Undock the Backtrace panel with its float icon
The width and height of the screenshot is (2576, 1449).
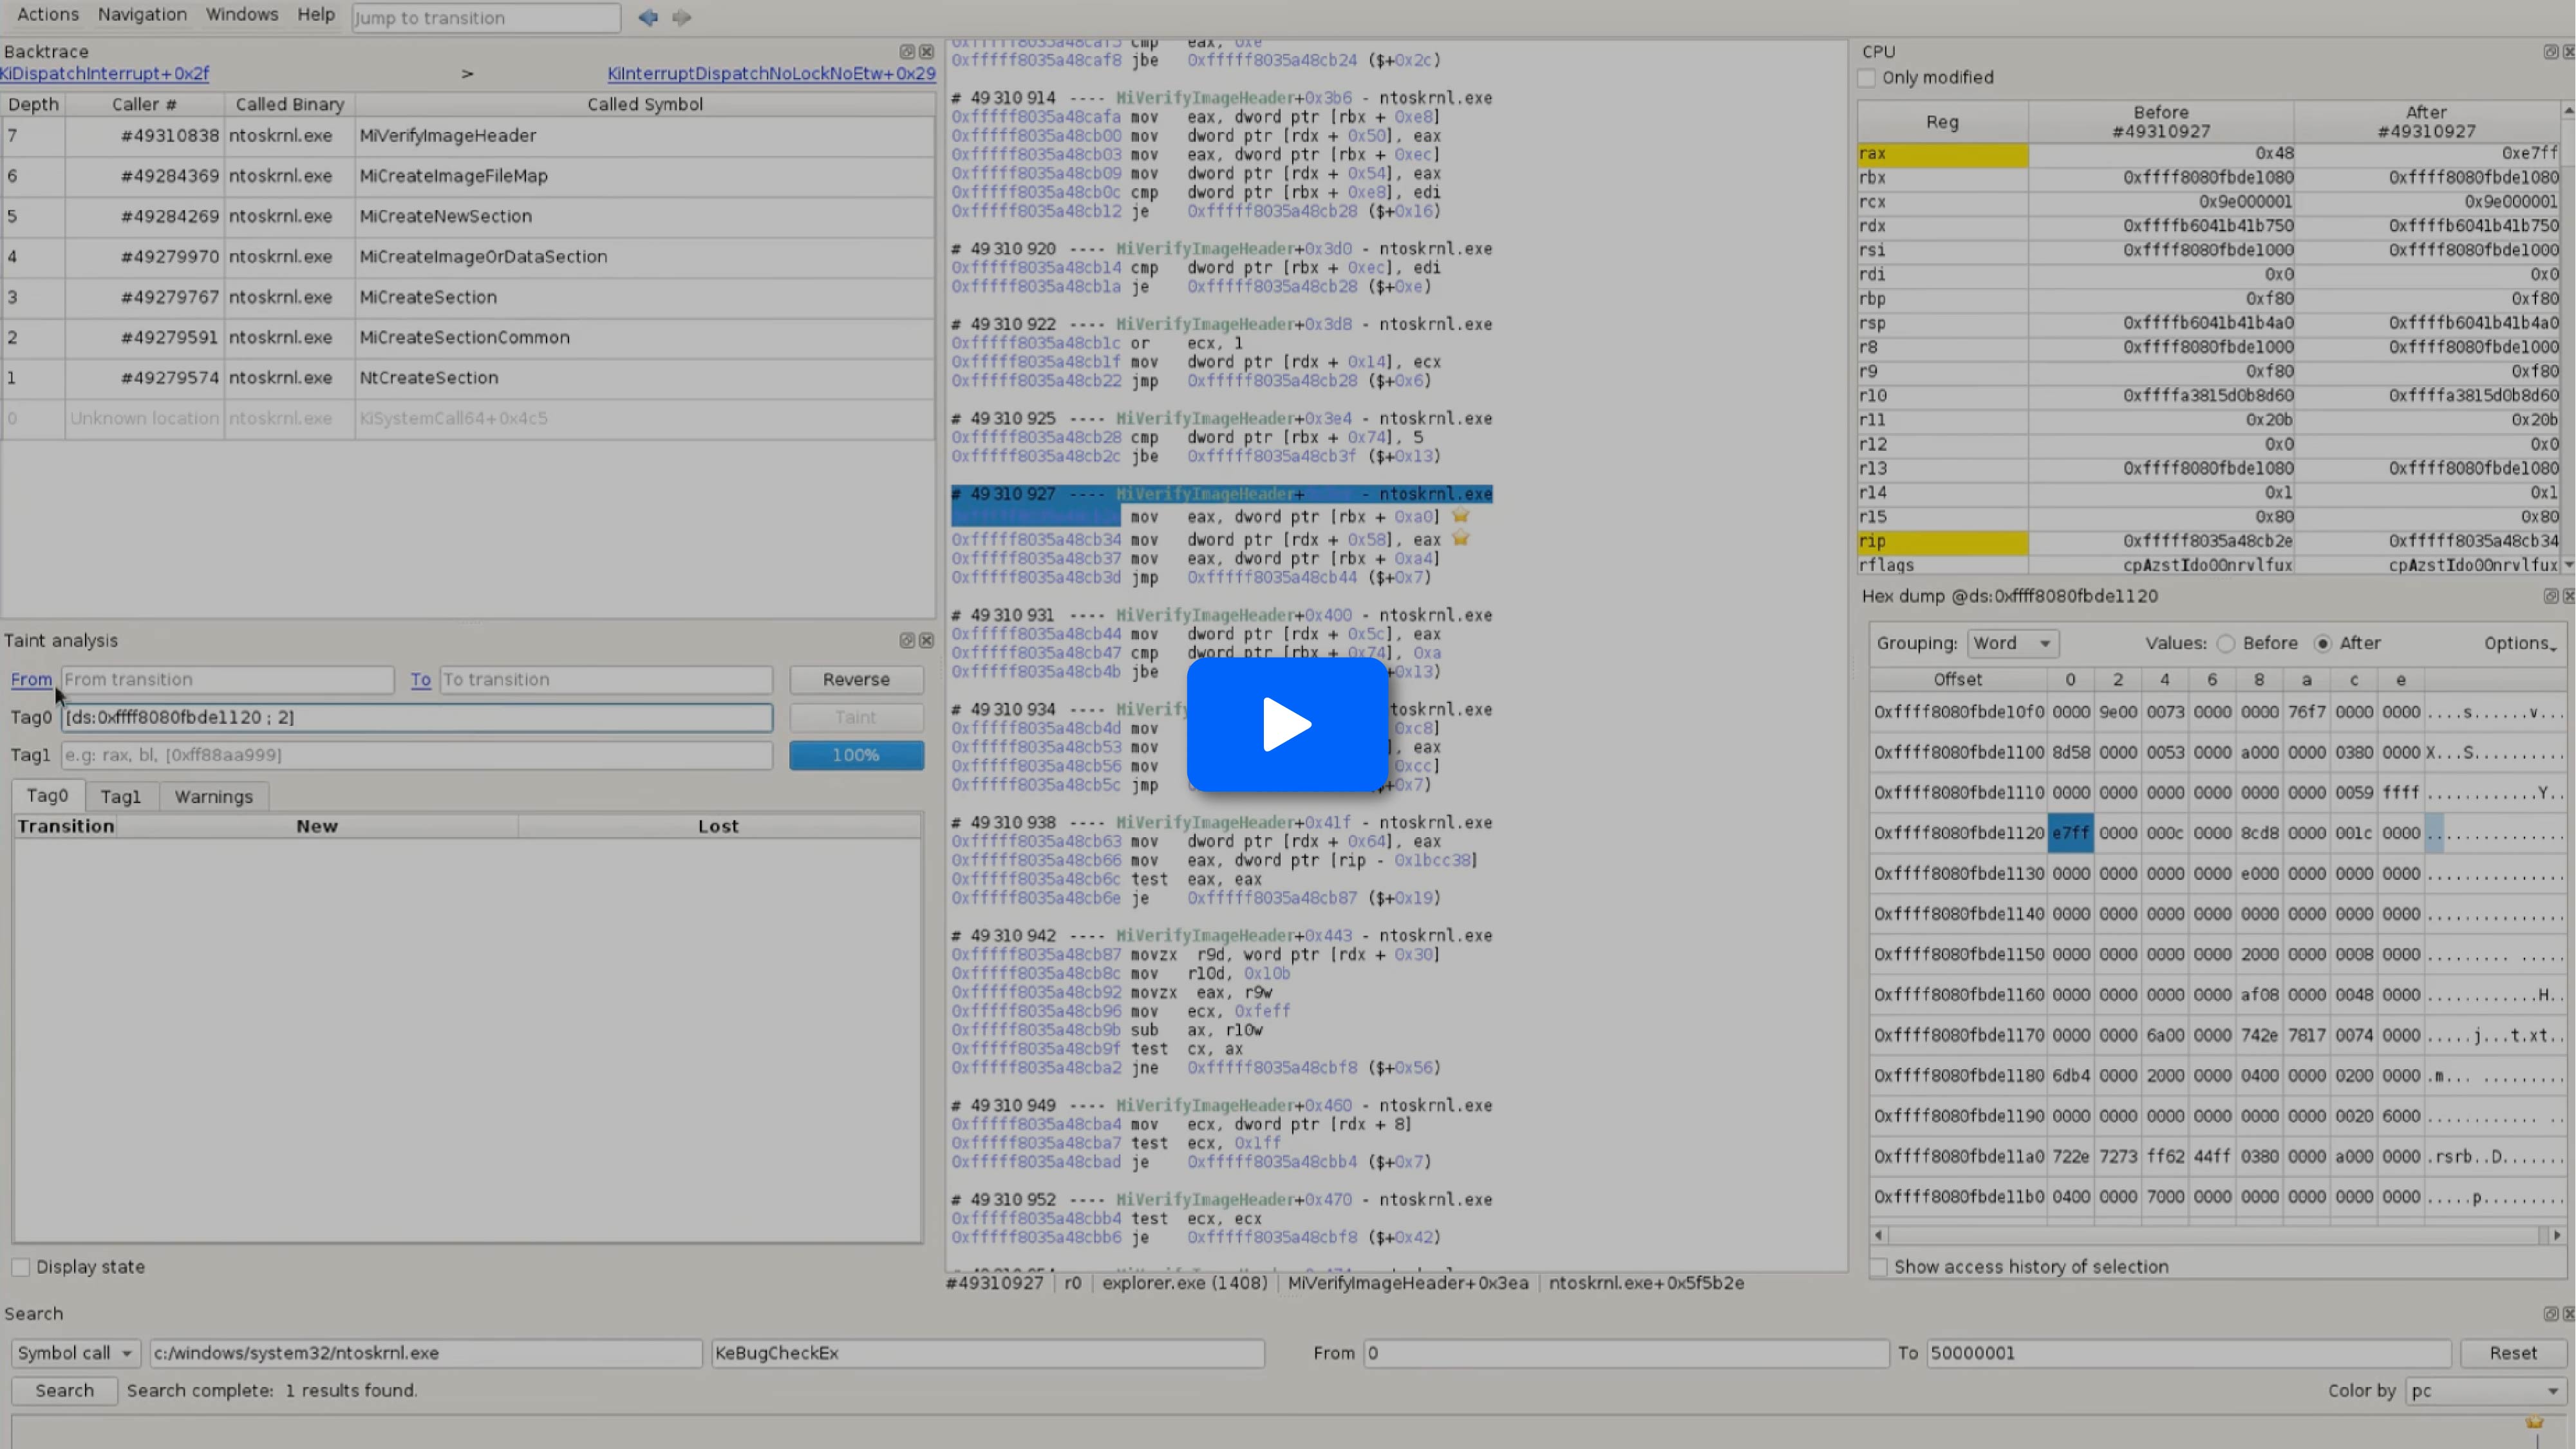coord(906,51)
